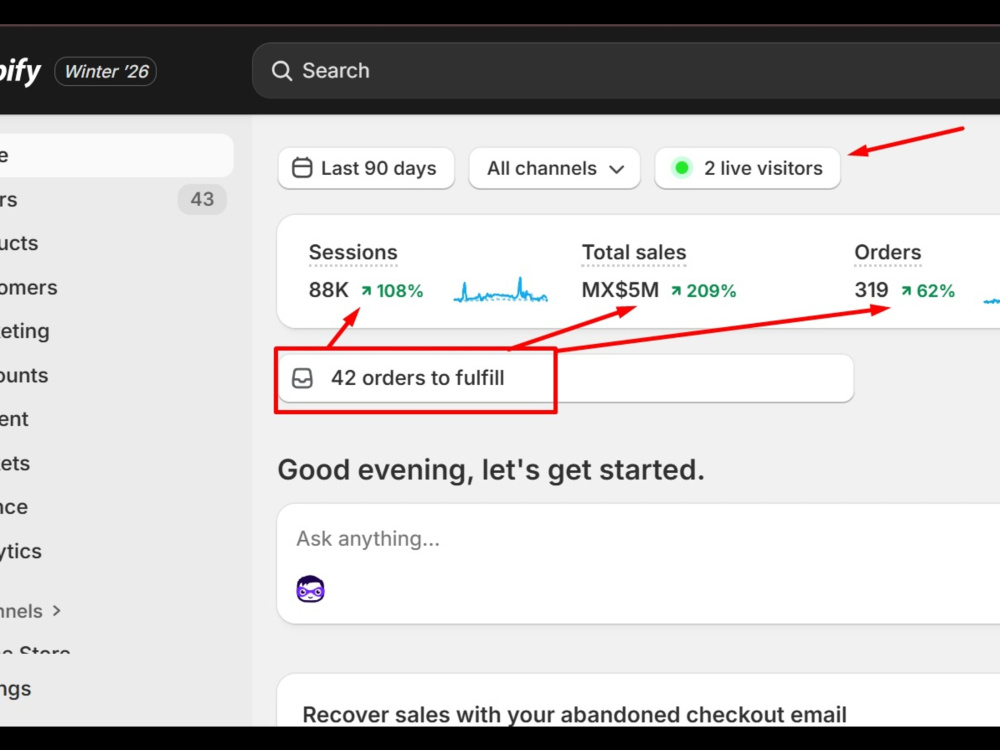The height and width of the screenshot is (750, 1000).
Task: Click the MX$5M total sales value
Action: pyautogui.click(x=620, y=290)
